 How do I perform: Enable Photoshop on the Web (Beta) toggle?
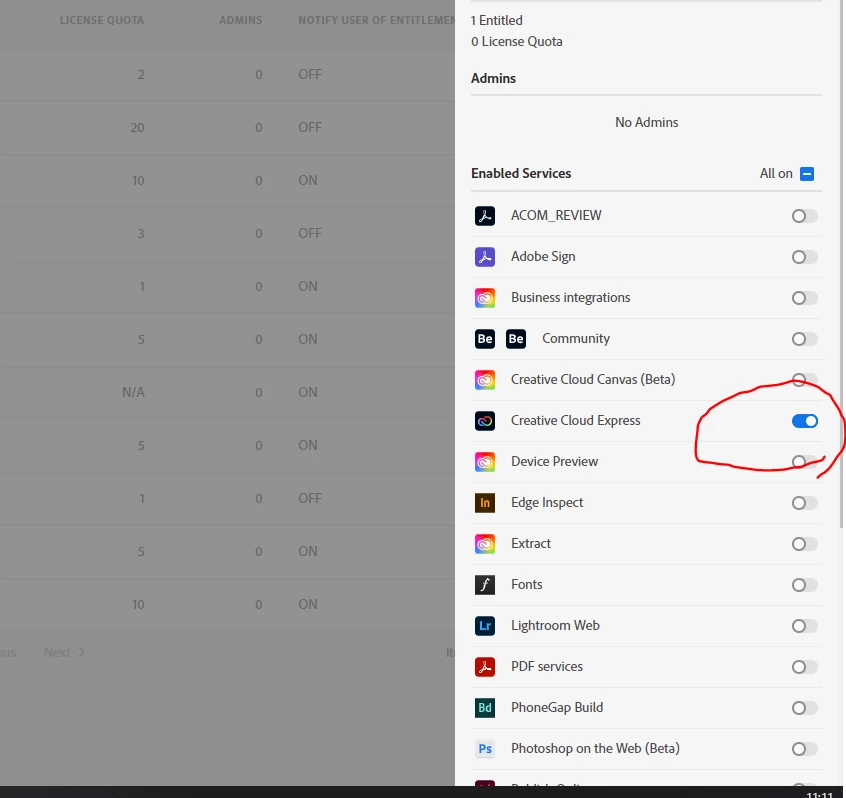[x=804, y=749]
